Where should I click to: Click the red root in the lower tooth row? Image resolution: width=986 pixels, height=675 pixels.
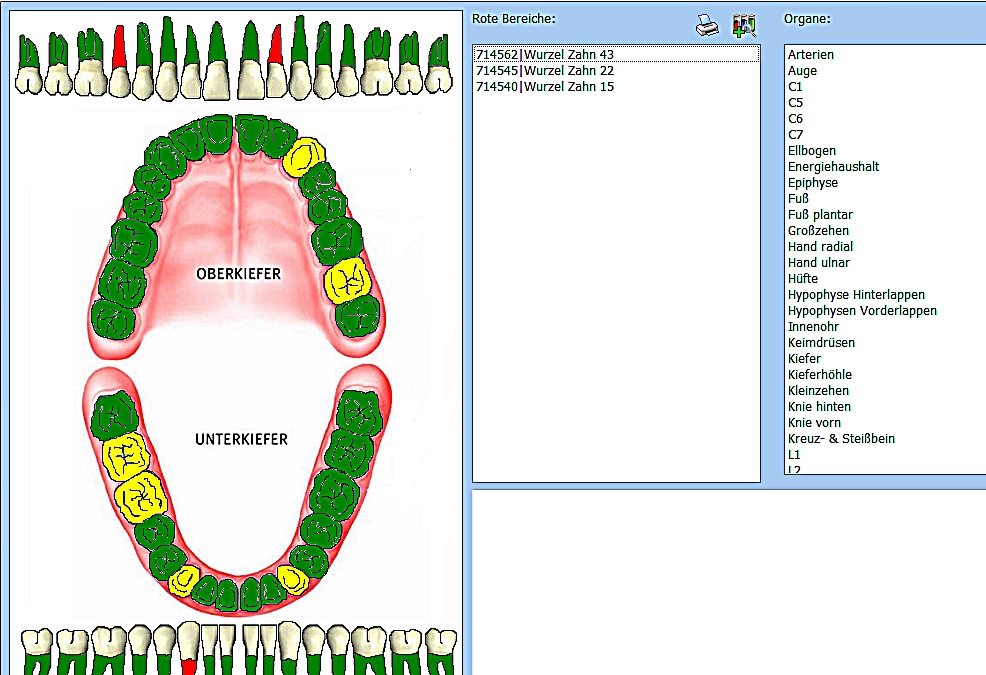click(188, 667)
